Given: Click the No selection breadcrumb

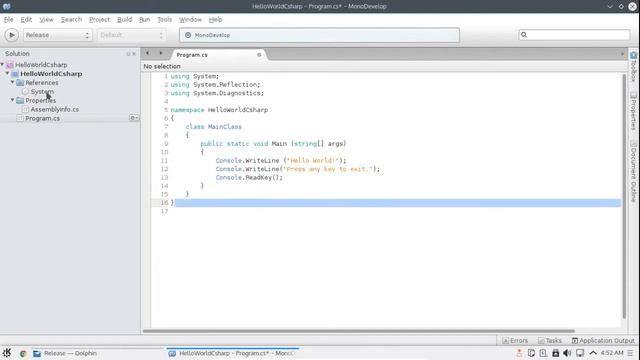Looking at the screenshot, I should coord(162,66).
